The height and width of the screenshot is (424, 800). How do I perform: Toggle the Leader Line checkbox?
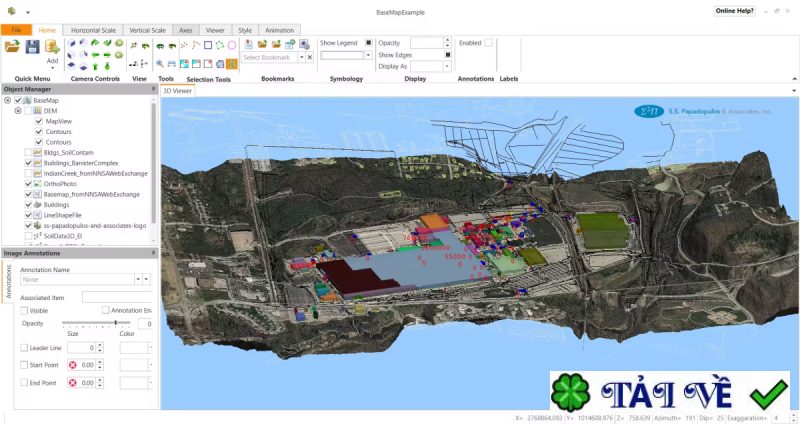(25, 348)
